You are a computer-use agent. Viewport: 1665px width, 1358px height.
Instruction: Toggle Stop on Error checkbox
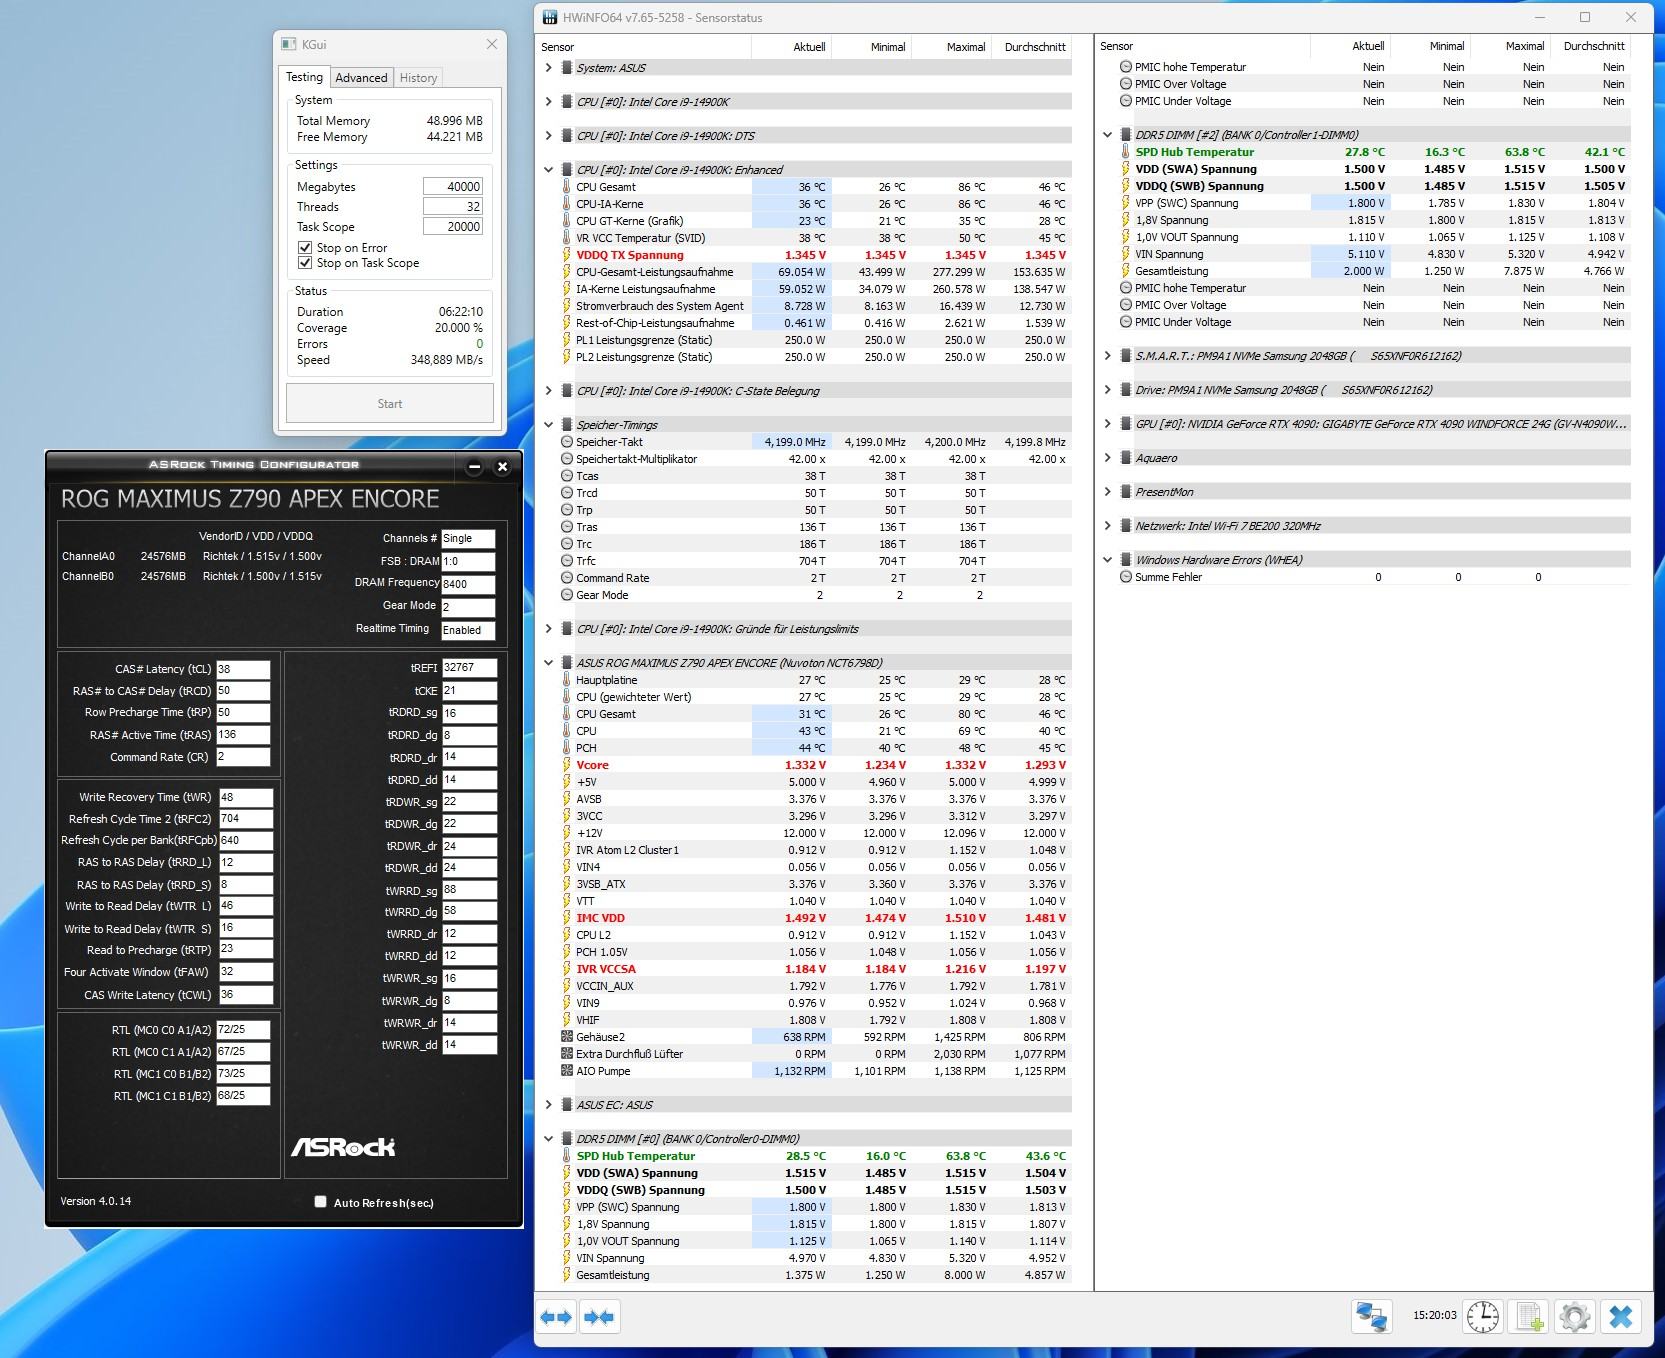click(x=305, y=247)
